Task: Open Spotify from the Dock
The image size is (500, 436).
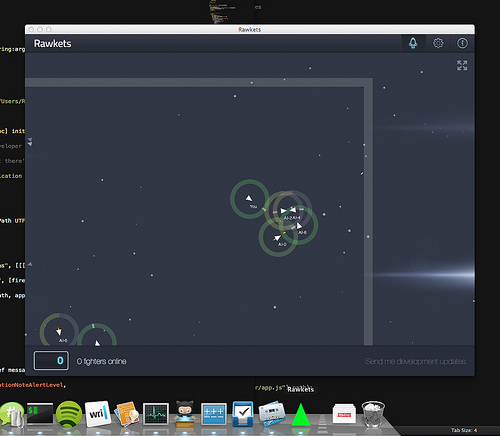Action: [x=69, y=414]
